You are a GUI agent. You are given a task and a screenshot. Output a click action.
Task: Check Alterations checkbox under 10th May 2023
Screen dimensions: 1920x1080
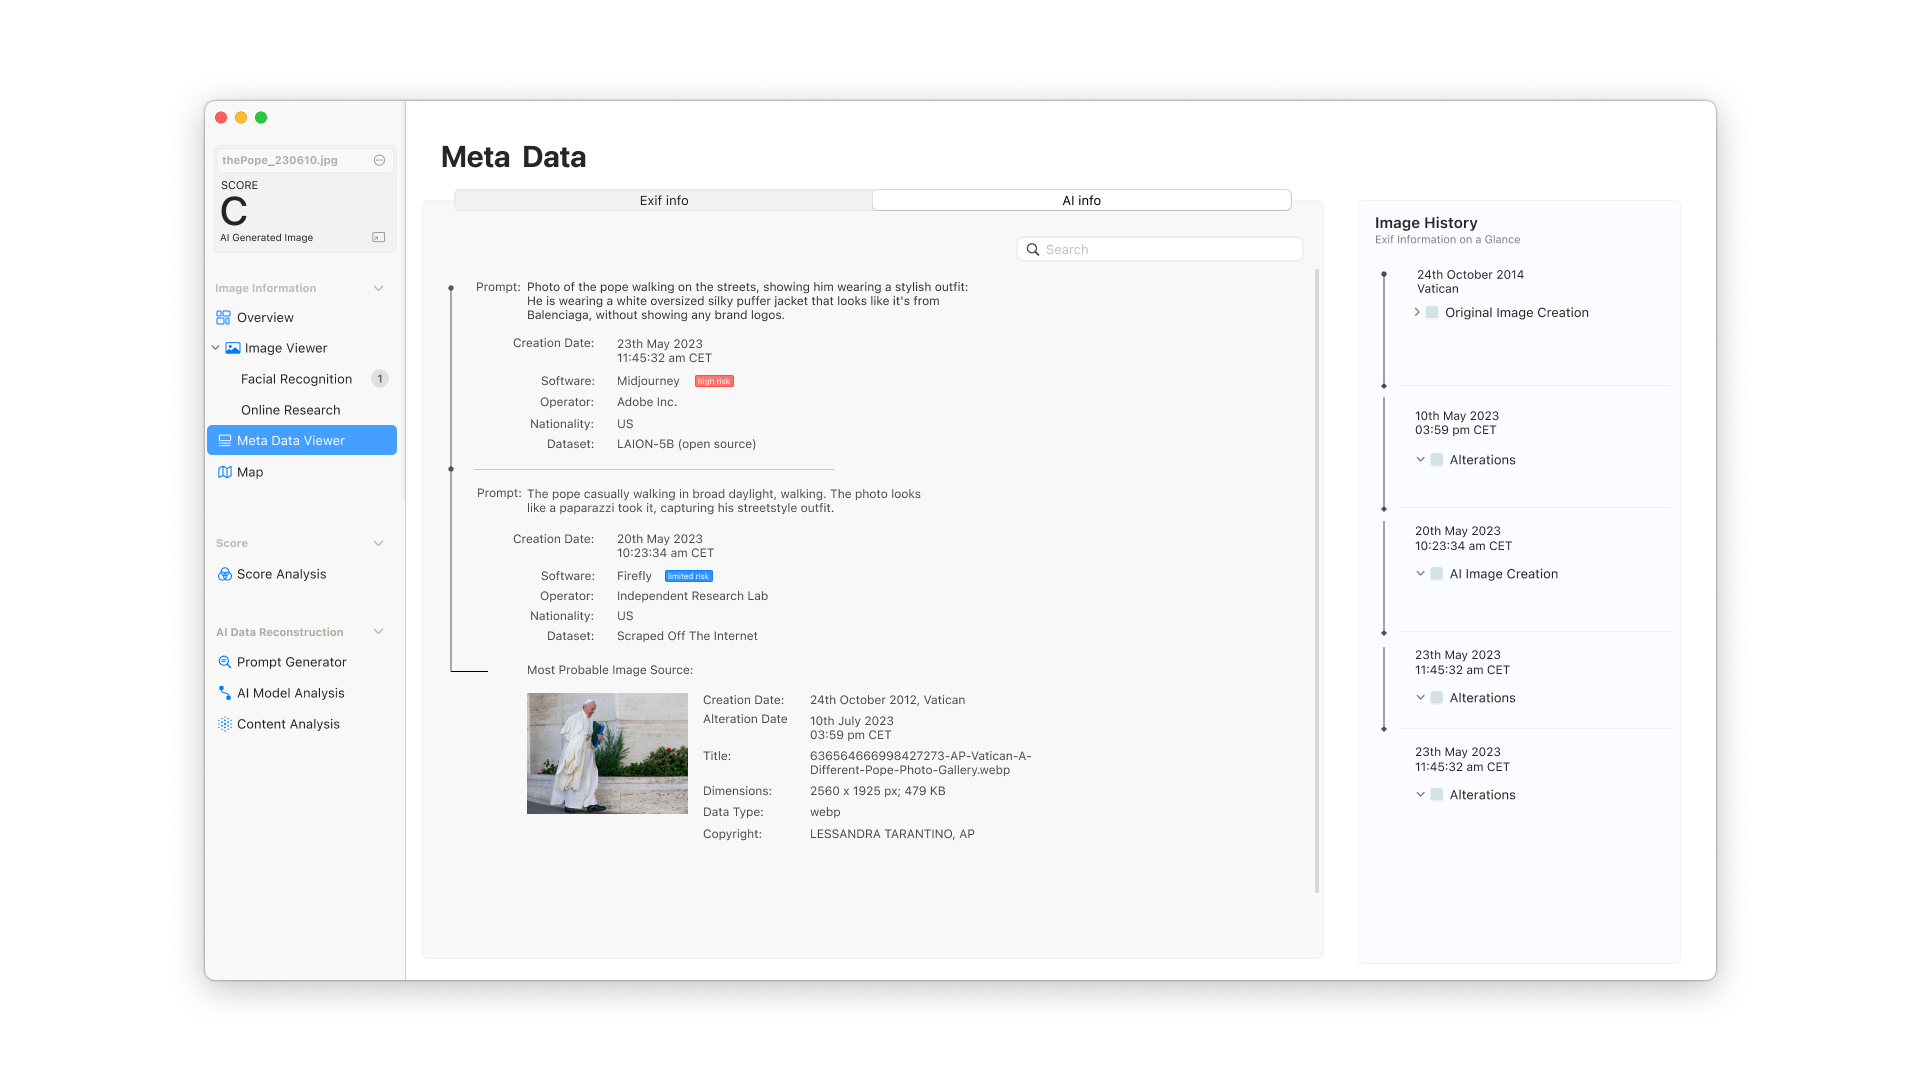pyautogui.click(x=1436, y=460)
